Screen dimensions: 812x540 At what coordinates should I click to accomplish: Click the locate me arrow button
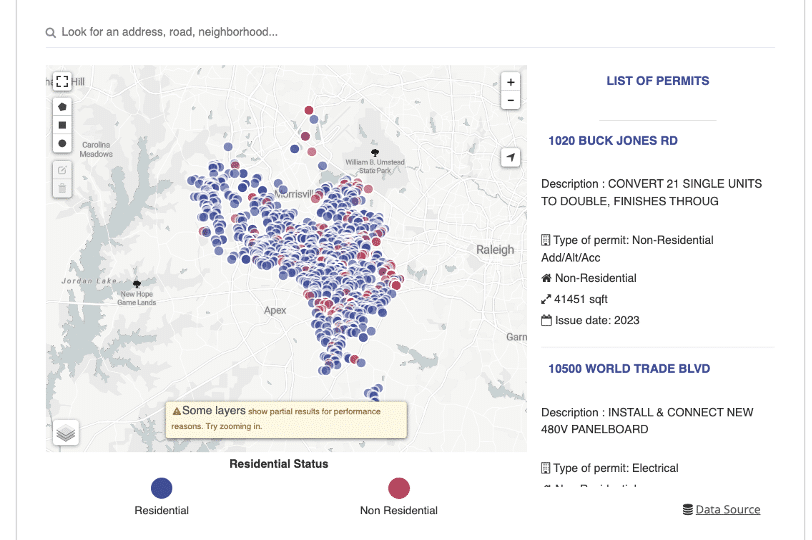tap(511, 158)
